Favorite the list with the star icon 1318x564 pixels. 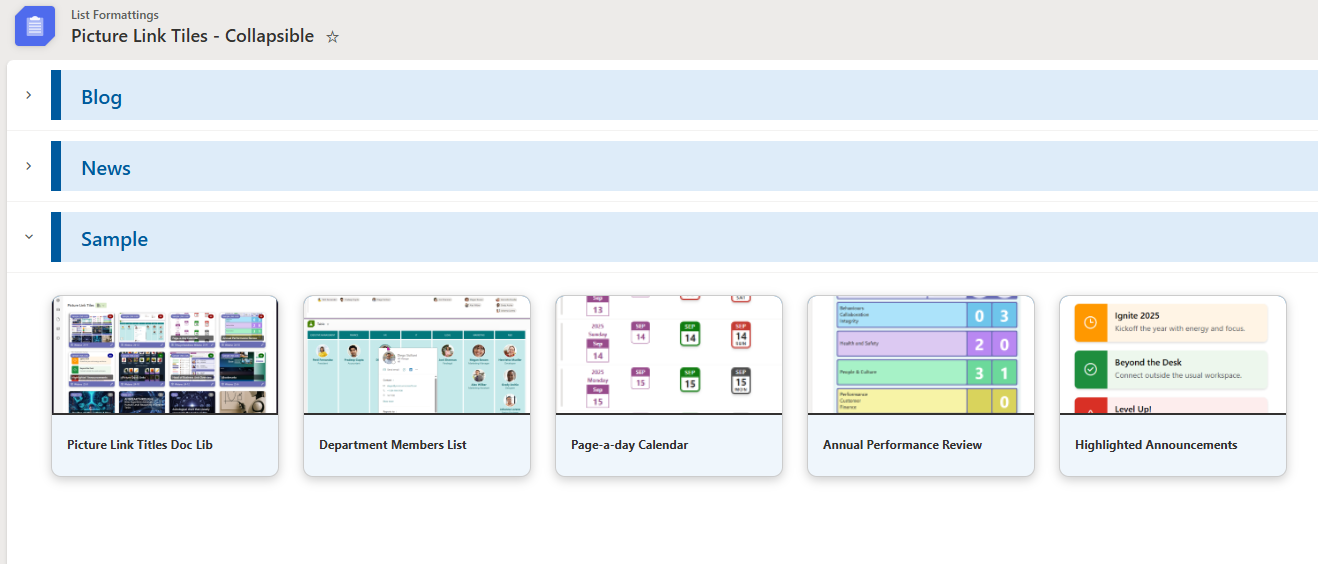pyautogui.click(x=333, y=37)
